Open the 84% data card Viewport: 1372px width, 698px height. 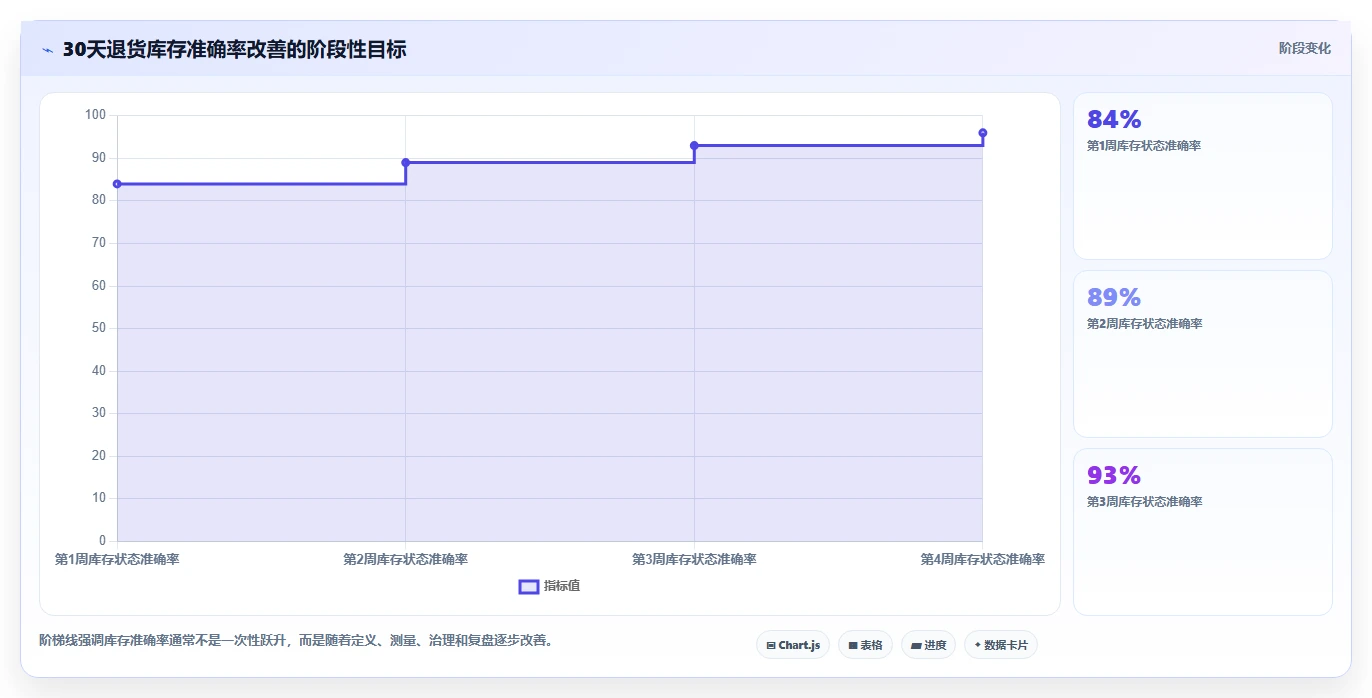pos(1202,176)
